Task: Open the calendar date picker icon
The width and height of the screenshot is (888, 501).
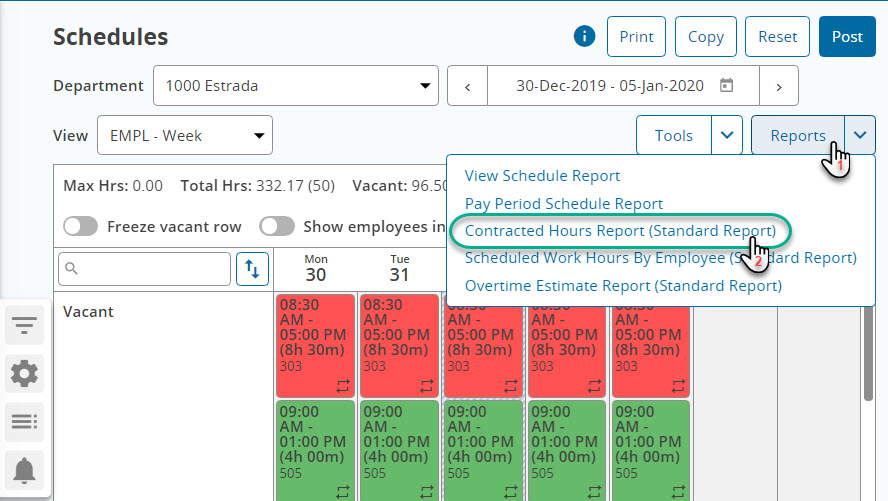Action: click(x=726, y=85)
